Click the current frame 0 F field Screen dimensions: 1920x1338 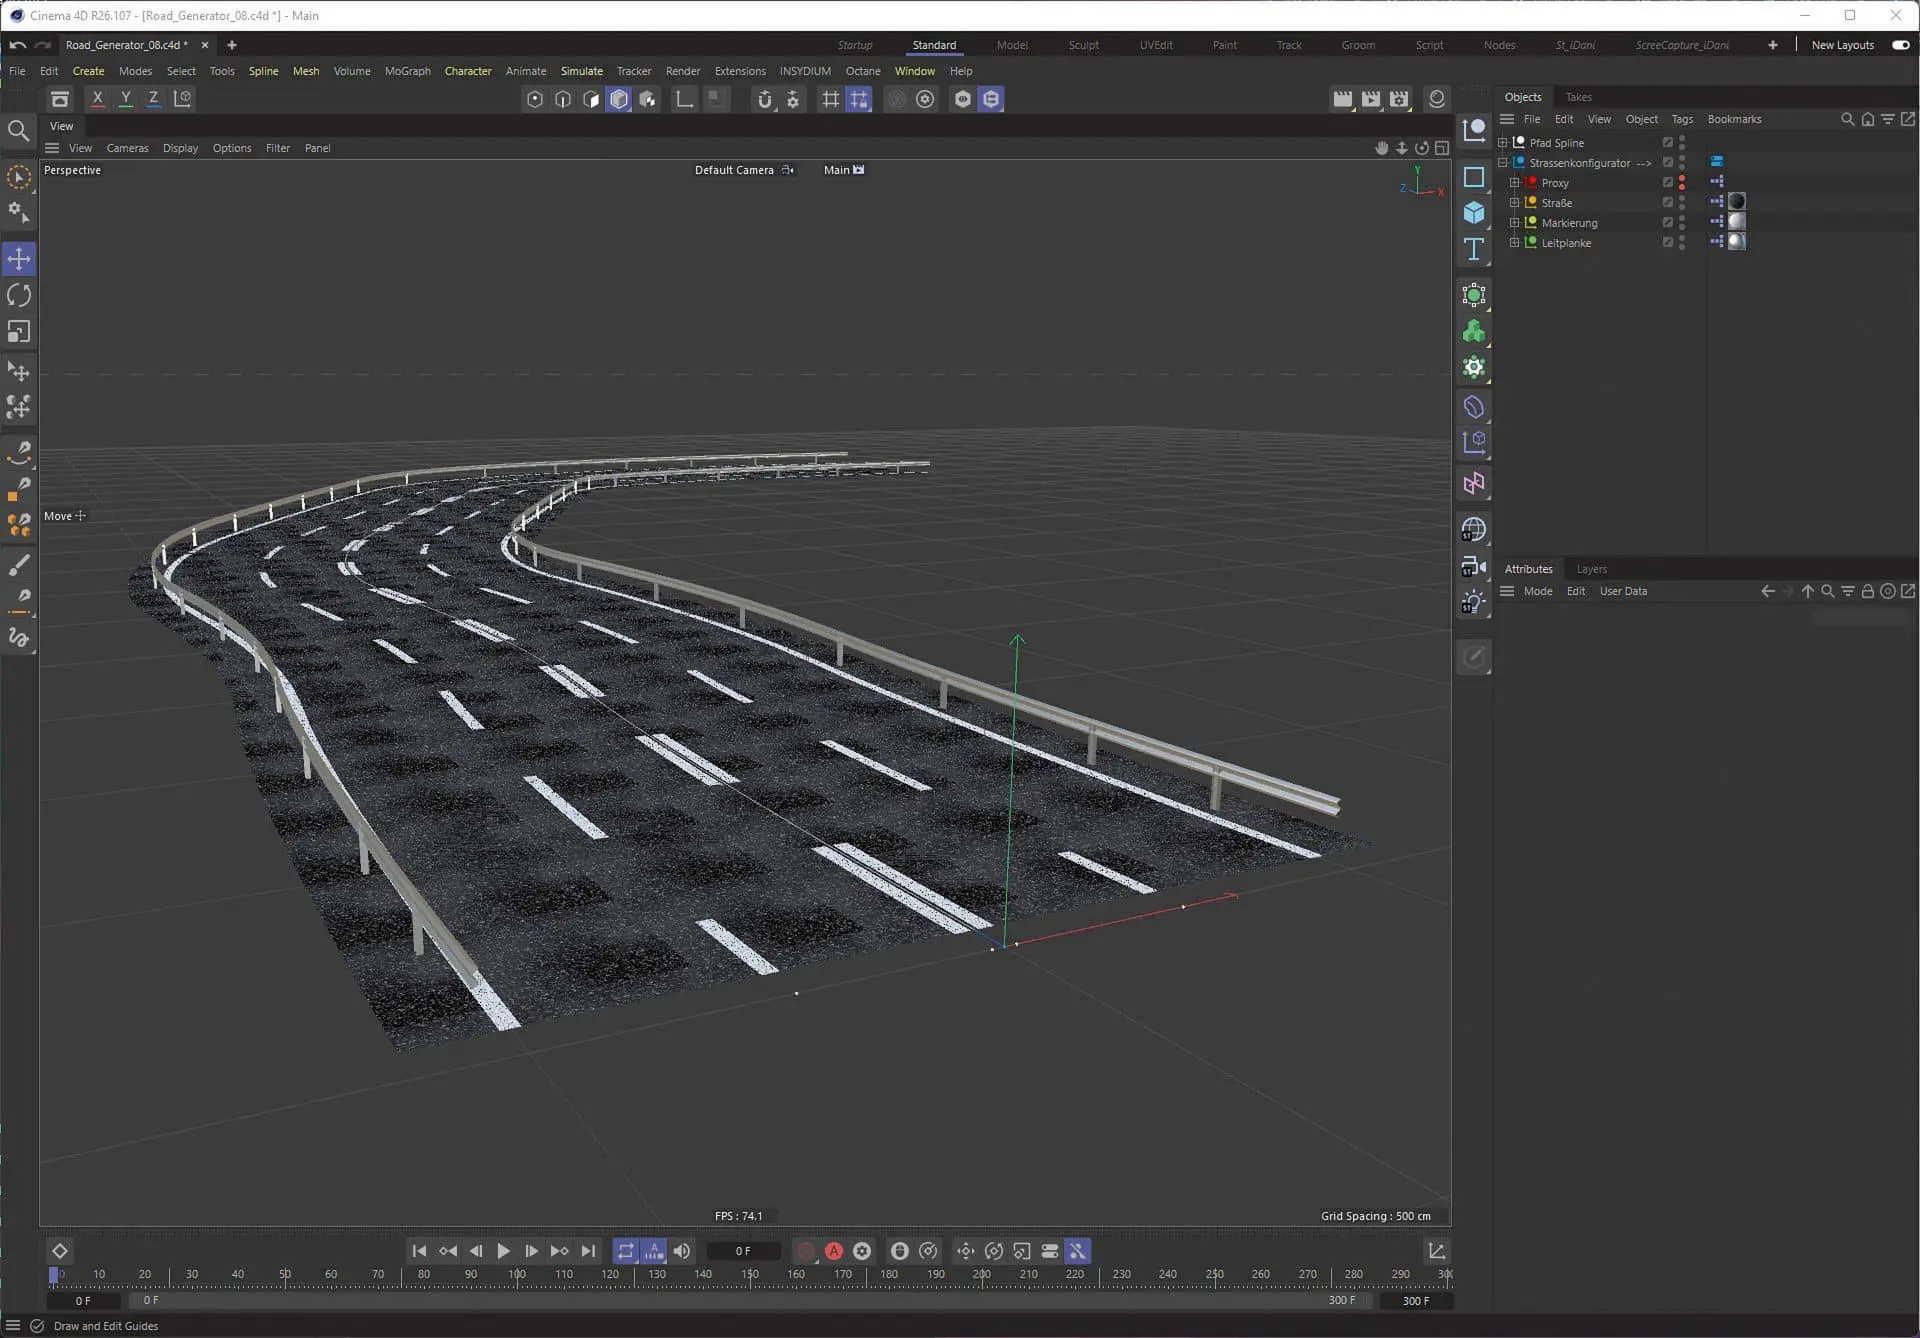point(742,1251)
